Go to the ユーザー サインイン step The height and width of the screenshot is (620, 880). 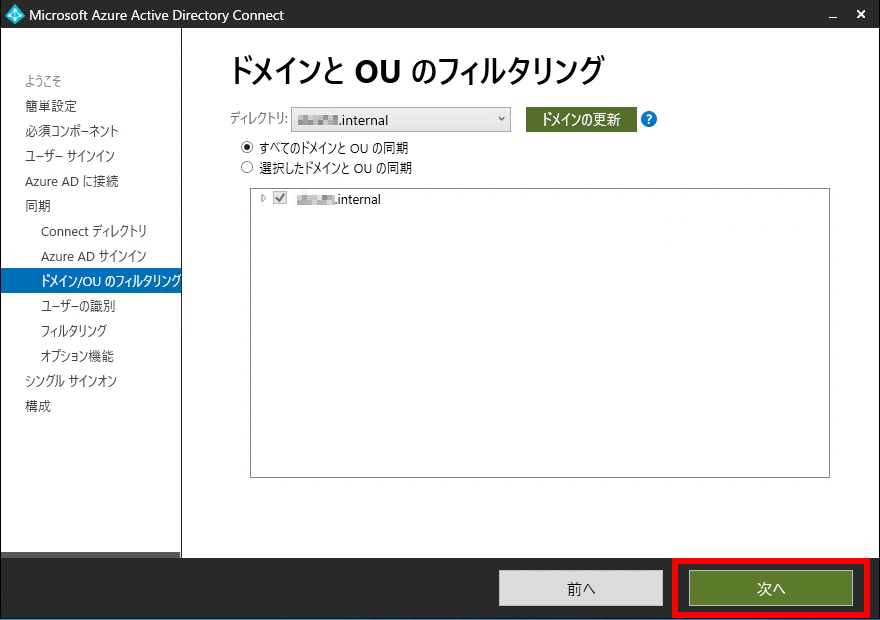click(x=70, y=156)
